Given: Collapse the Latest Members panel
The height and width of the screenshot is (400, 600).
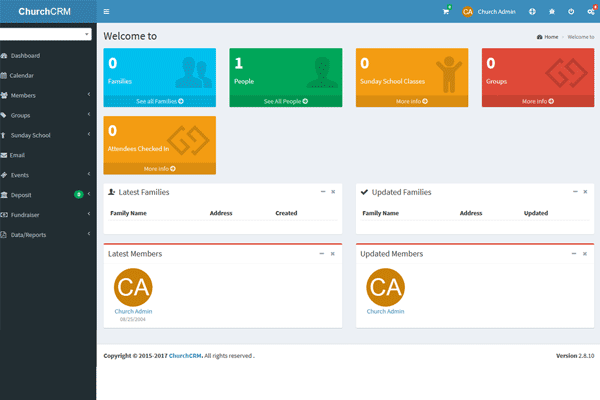Looking at the screenshot, I should pos(322,253).
